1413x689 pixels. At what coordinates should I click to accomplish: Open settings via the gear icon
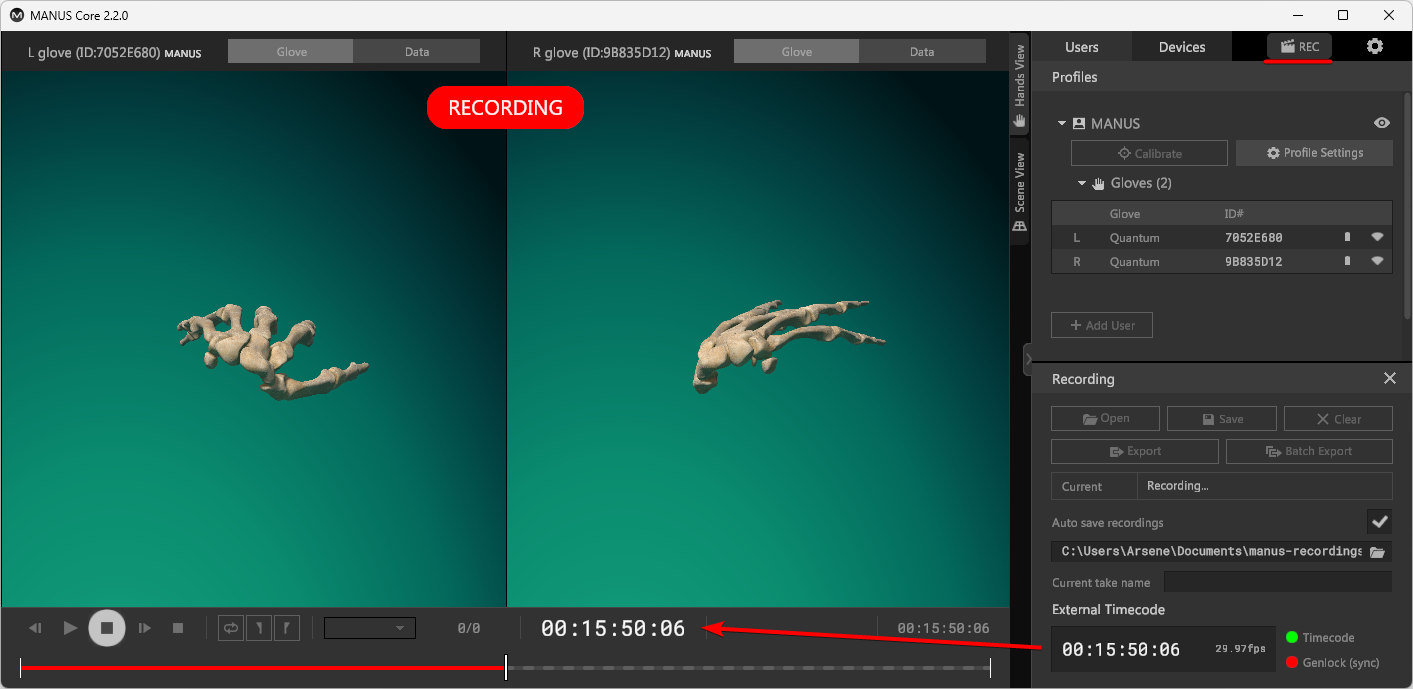tap(1375, 46)
